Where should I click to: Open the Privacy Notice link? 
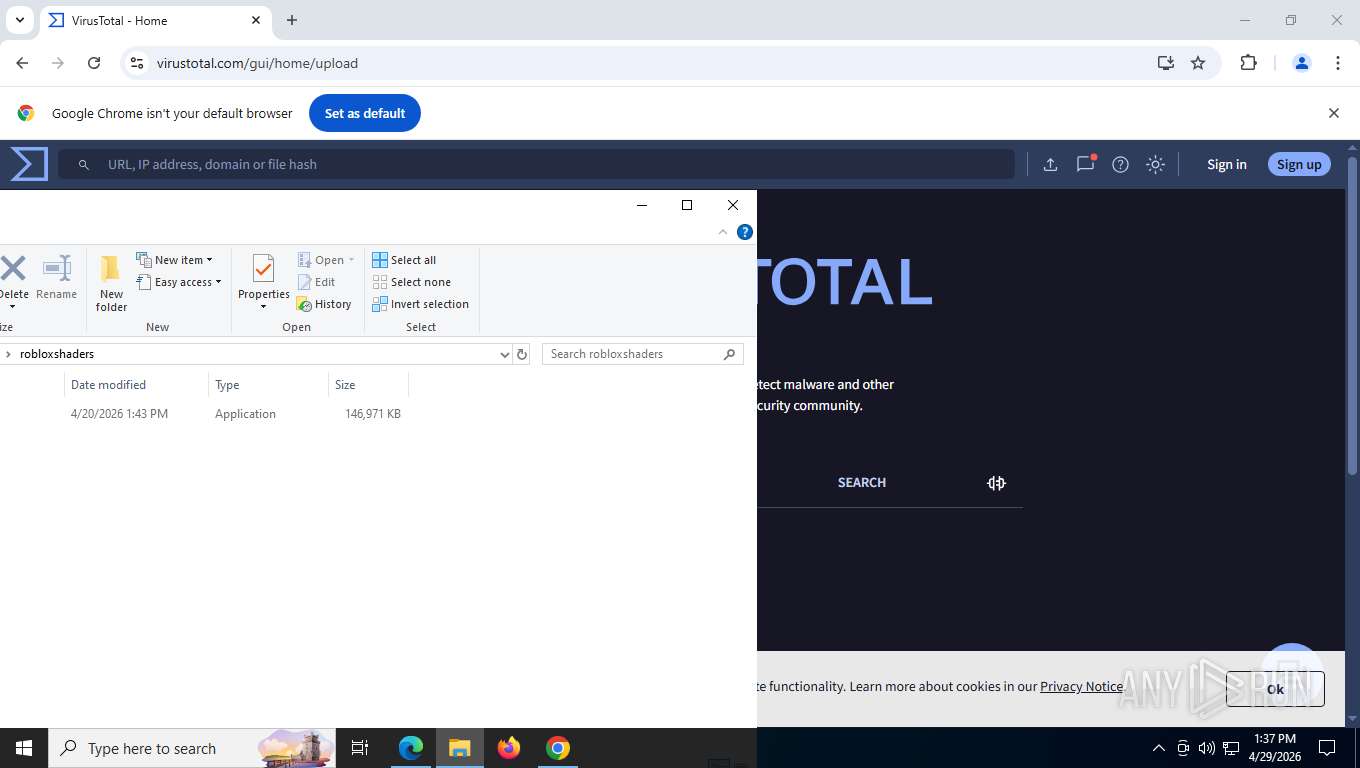click(x=1081, y=686)
